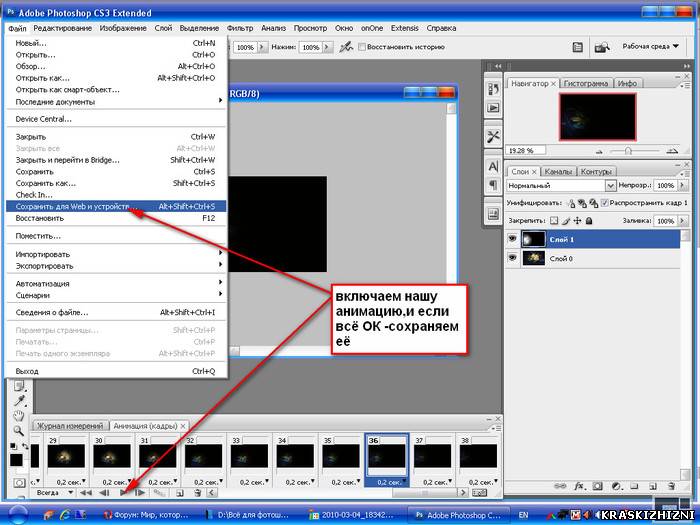The width and height of the screenshot is (700, 525).
Task: Click the Navigator zoom percentage field
Action: coord(525,151)
